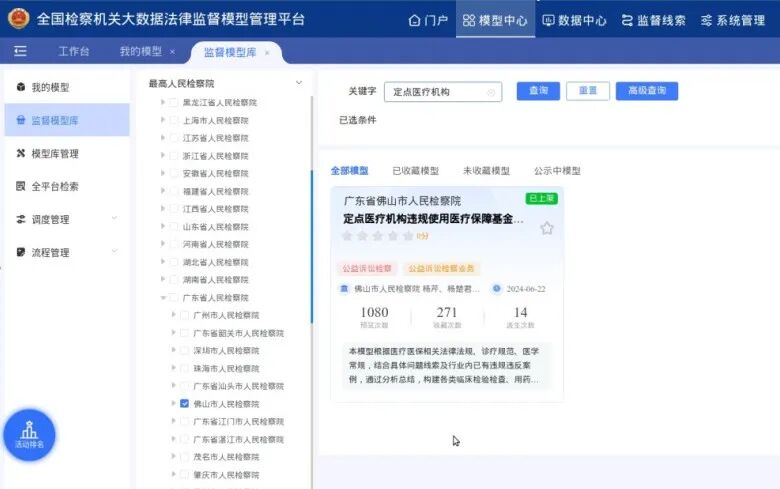The height and width of the screenshot is (489, 780).
Task: Open 我的模型 in the sidebar
Action: [67, 88]
